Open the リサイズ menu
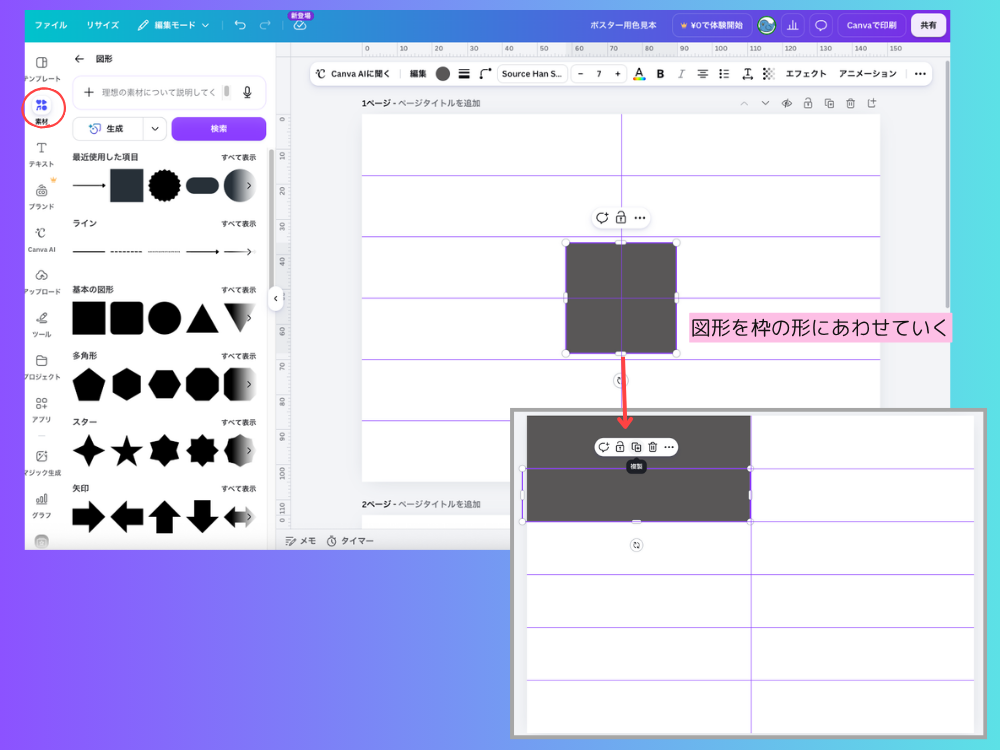The image size is (1000, 750). [x=103, y=25]
